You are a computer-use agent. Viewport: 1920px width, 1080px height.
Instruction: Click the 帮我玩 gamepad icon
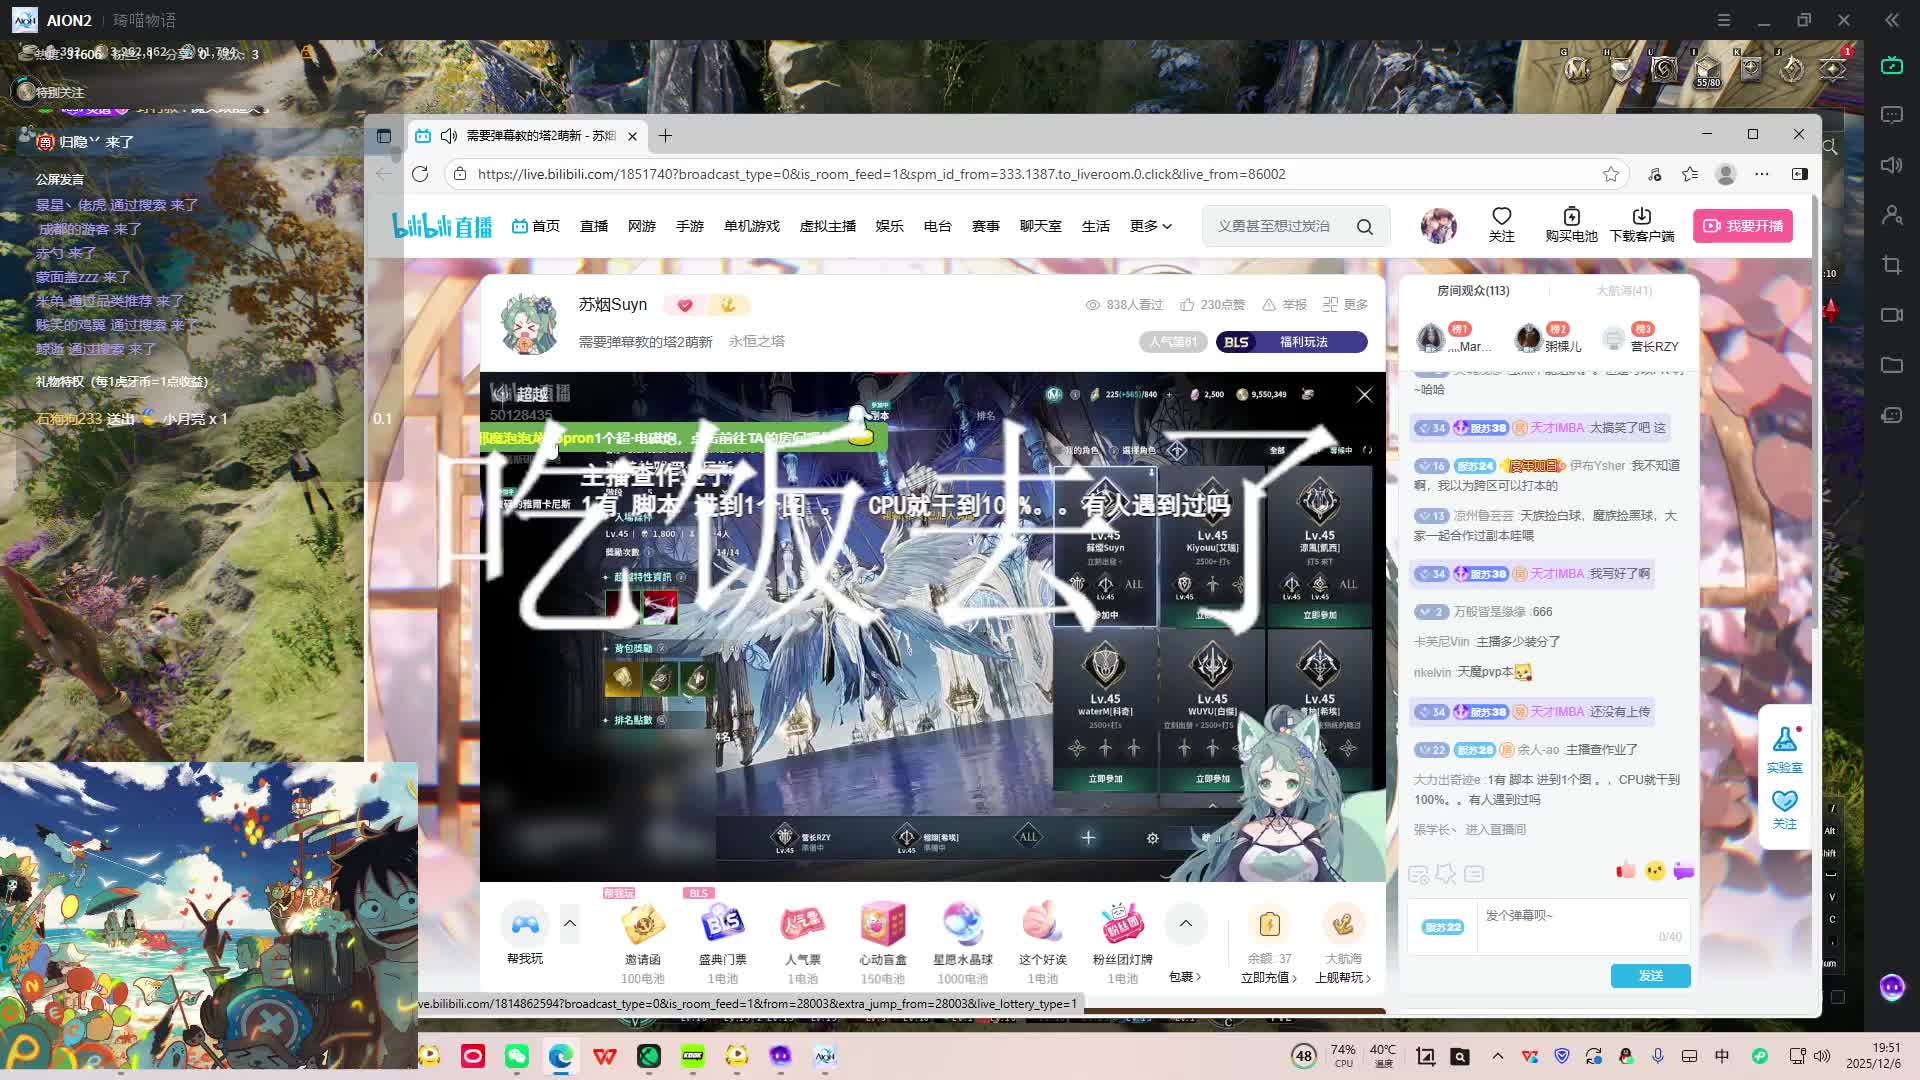click(524, 925)
